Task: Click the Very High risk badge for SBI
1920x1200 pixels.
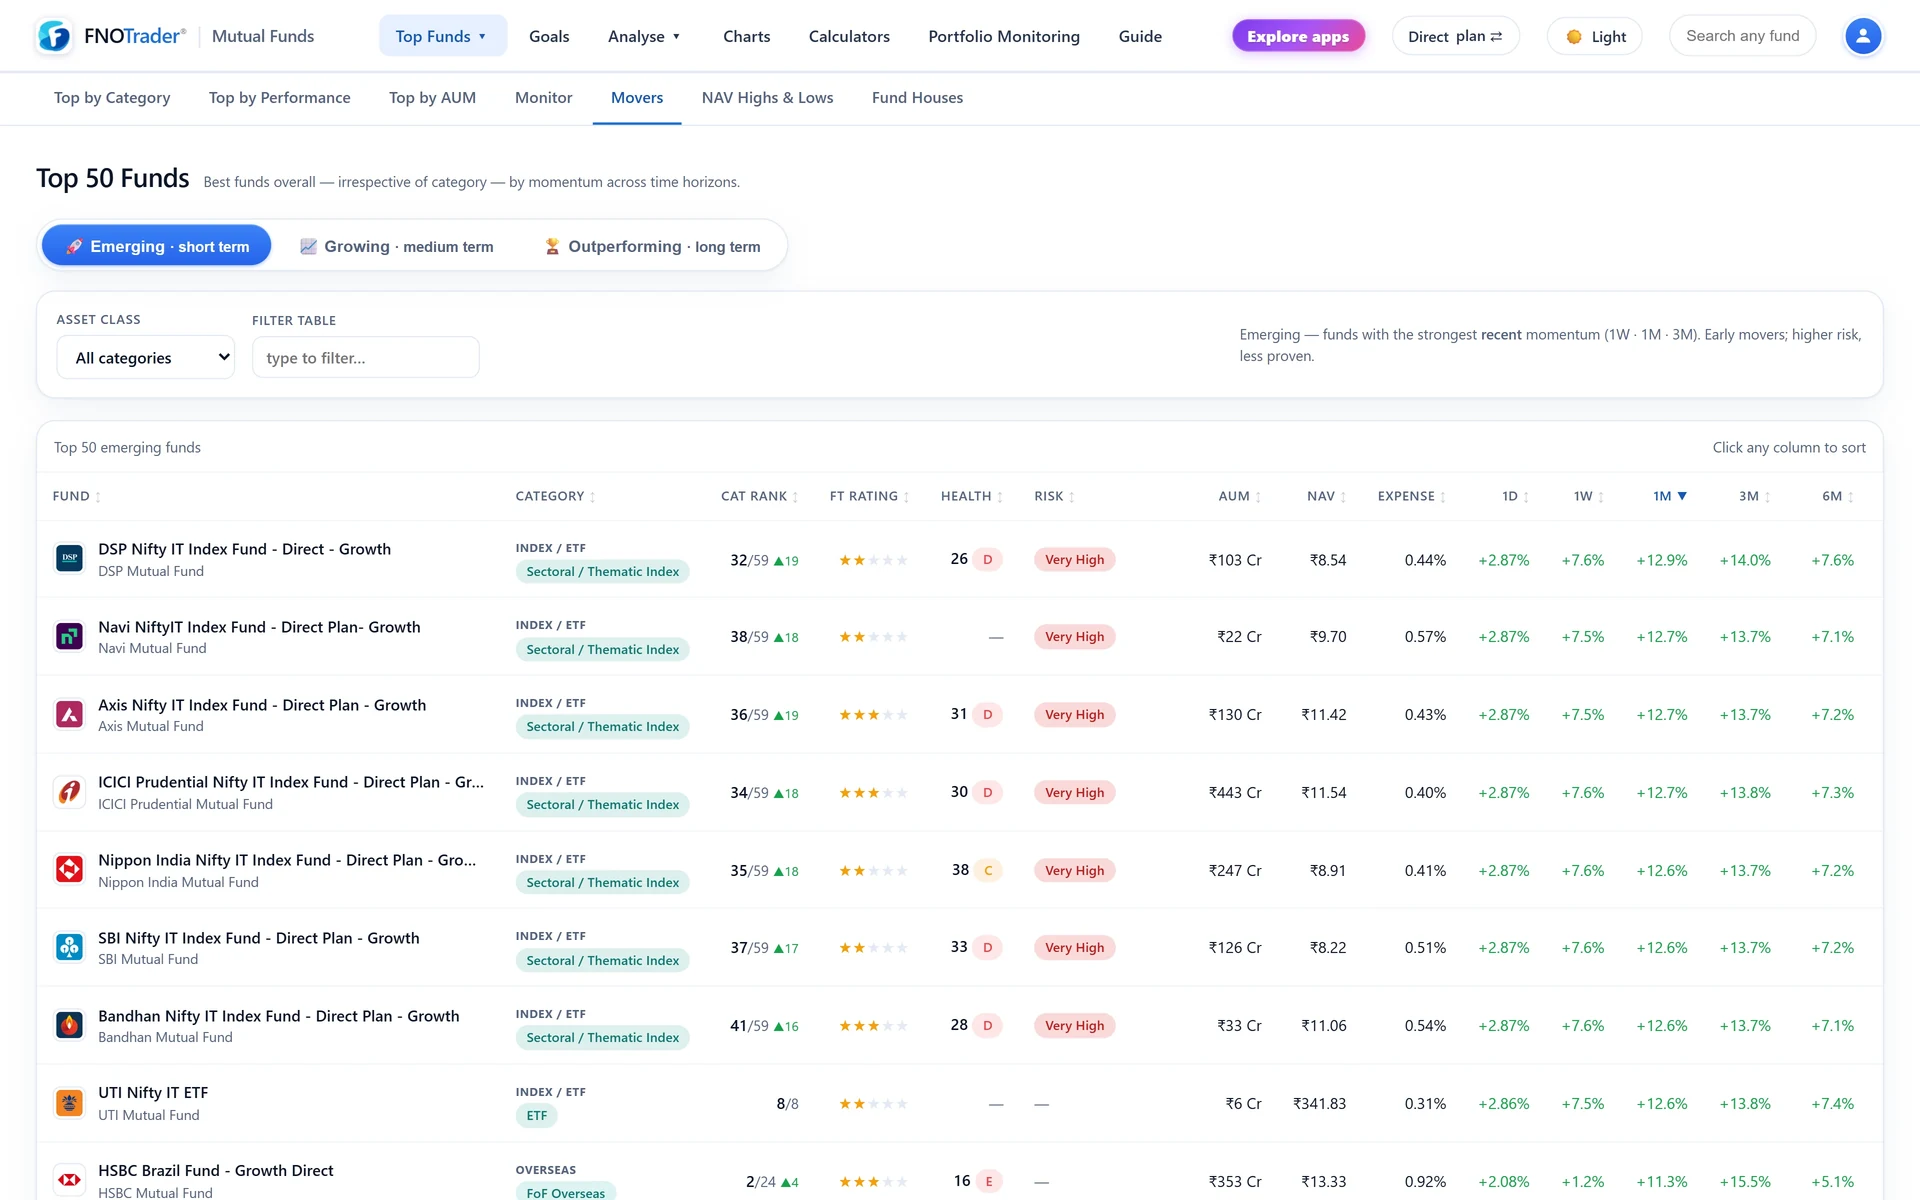Action: click(x=1074, y=948)
